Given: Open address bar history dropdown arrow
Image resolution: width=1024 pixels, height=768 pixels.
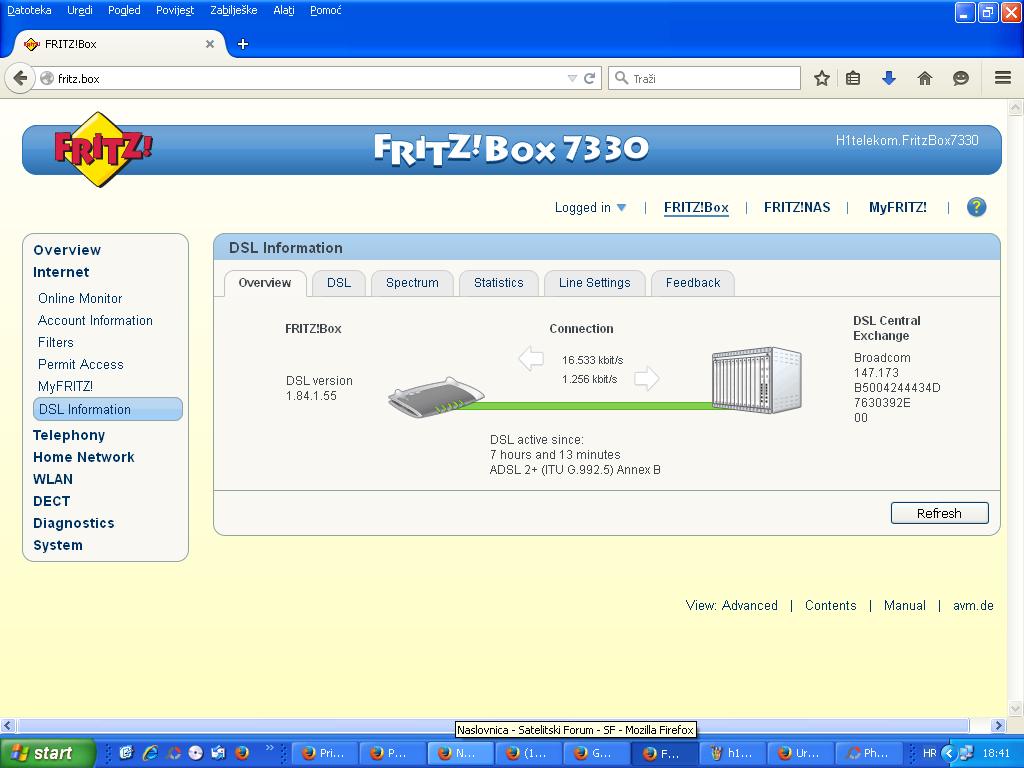Looking at the screenshot, I should [572, 78].
